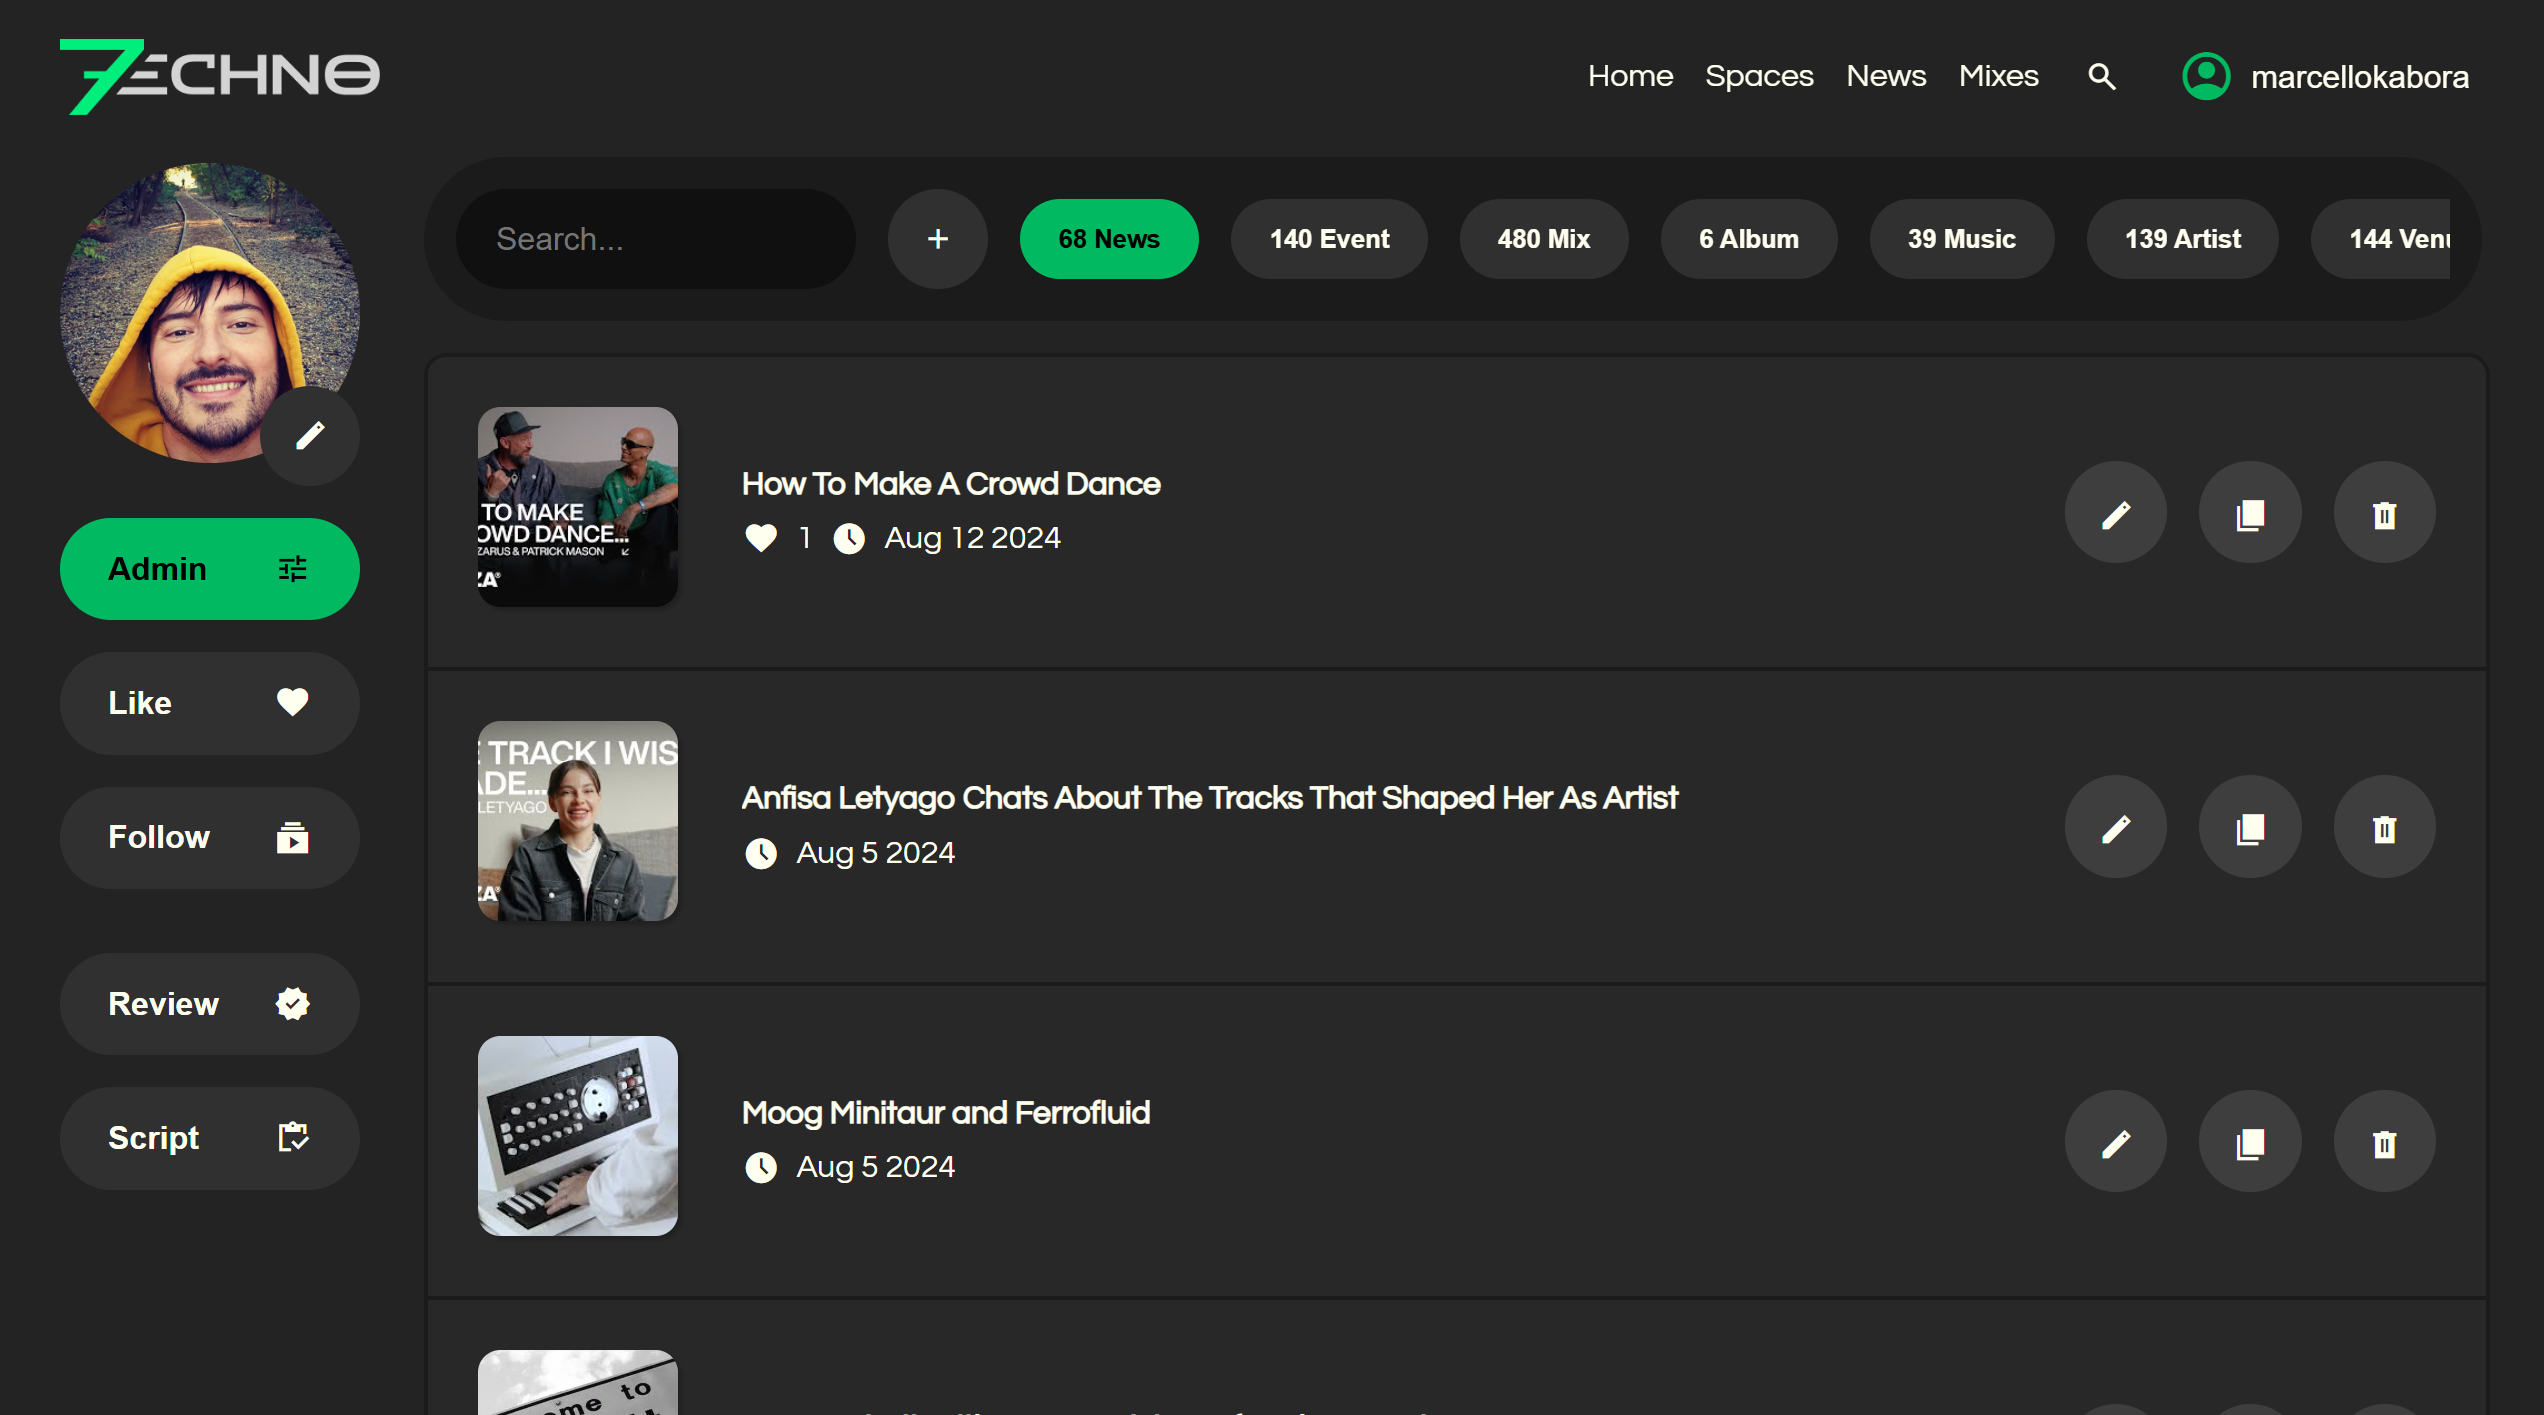
Task: Add new item with plus button
Action: pos(938,239)
